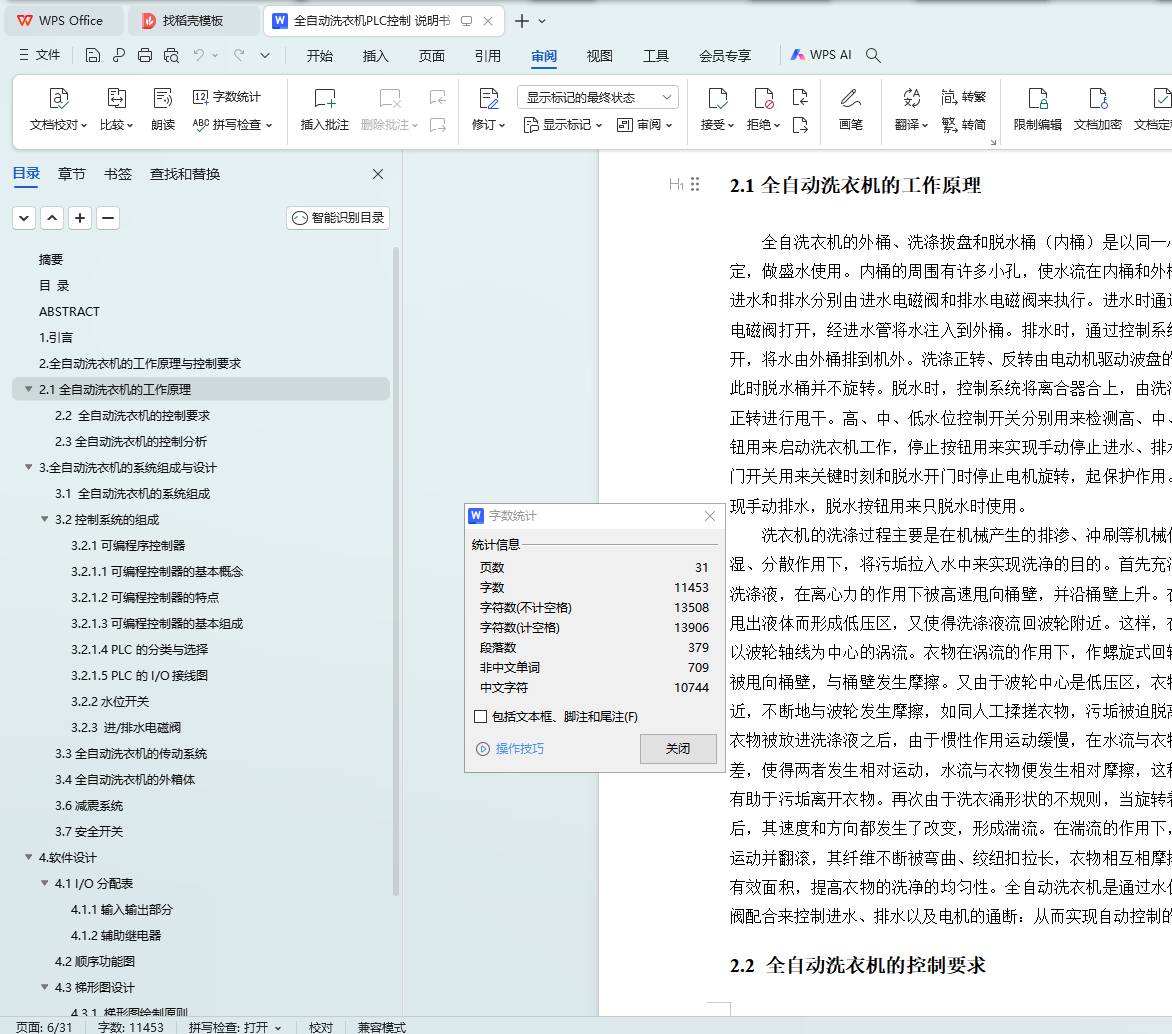Open 文档校对 document proofreading tool

pyautogui.click(x=58, y=109)
